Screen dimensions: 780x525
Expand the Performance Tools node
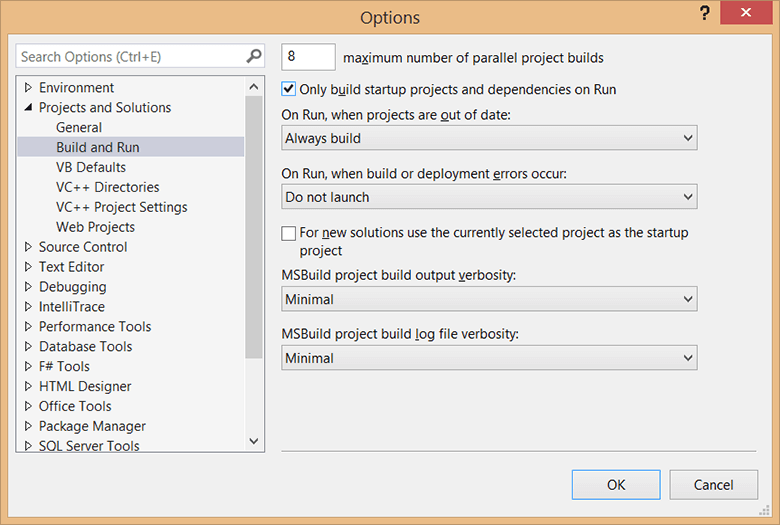(x=28, y=326)
